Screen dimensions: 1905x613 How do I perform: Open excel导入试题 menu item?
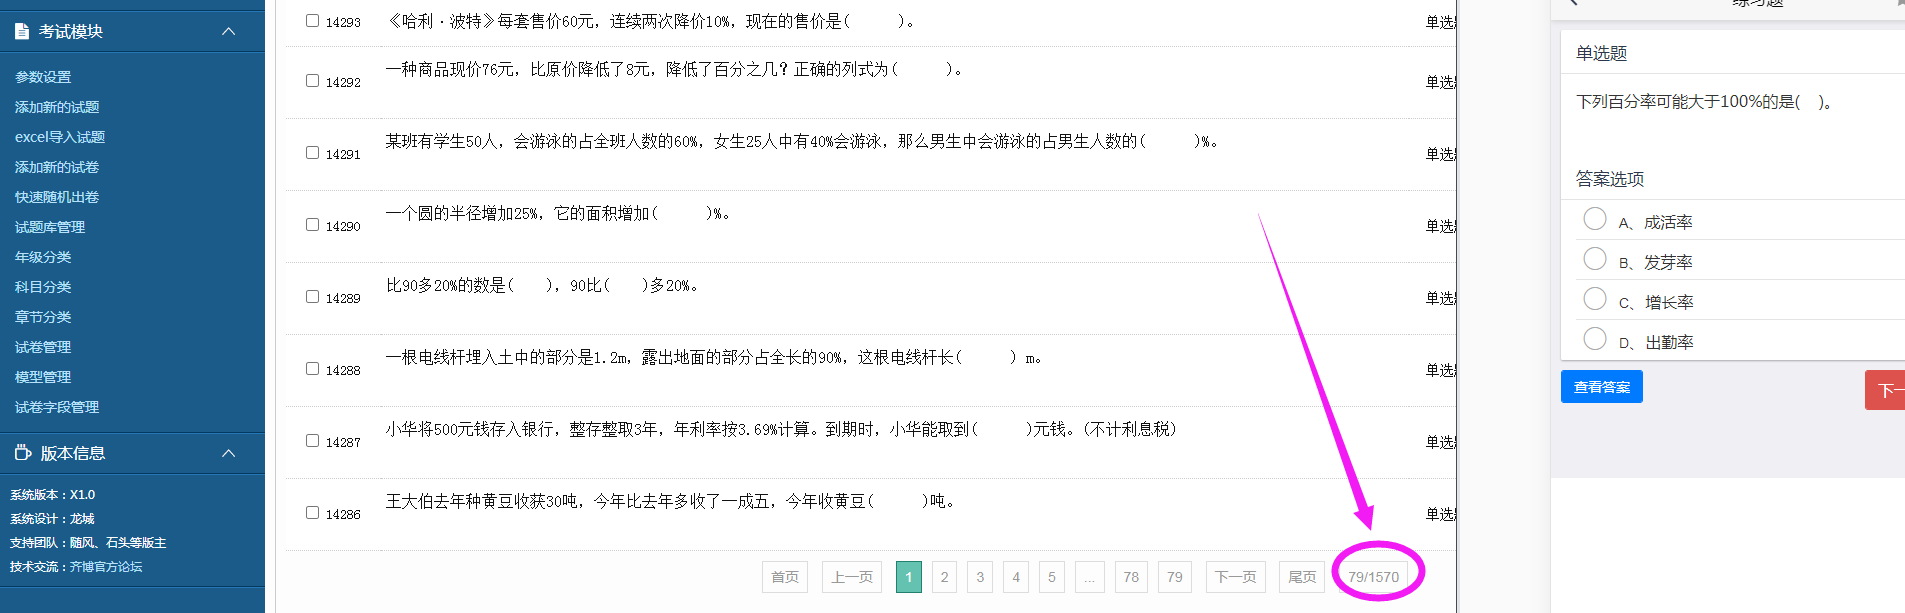click(x=60, y=137)
